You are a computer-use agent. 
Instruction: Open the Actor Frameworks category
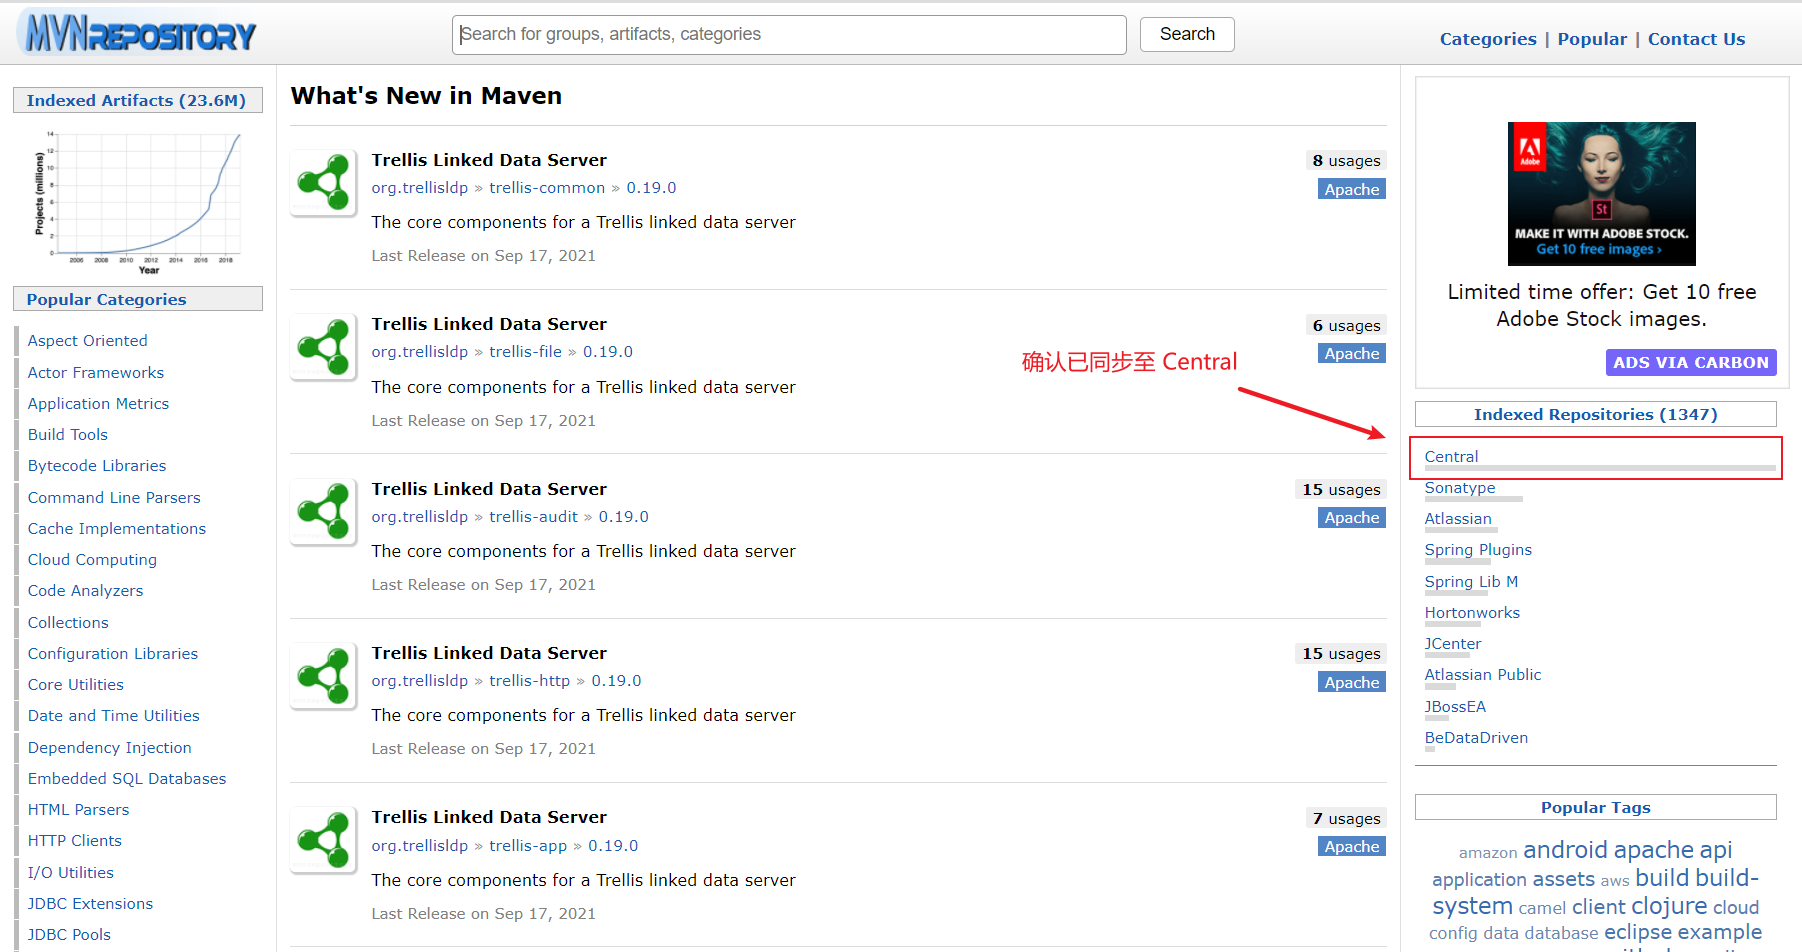point(95,372)
